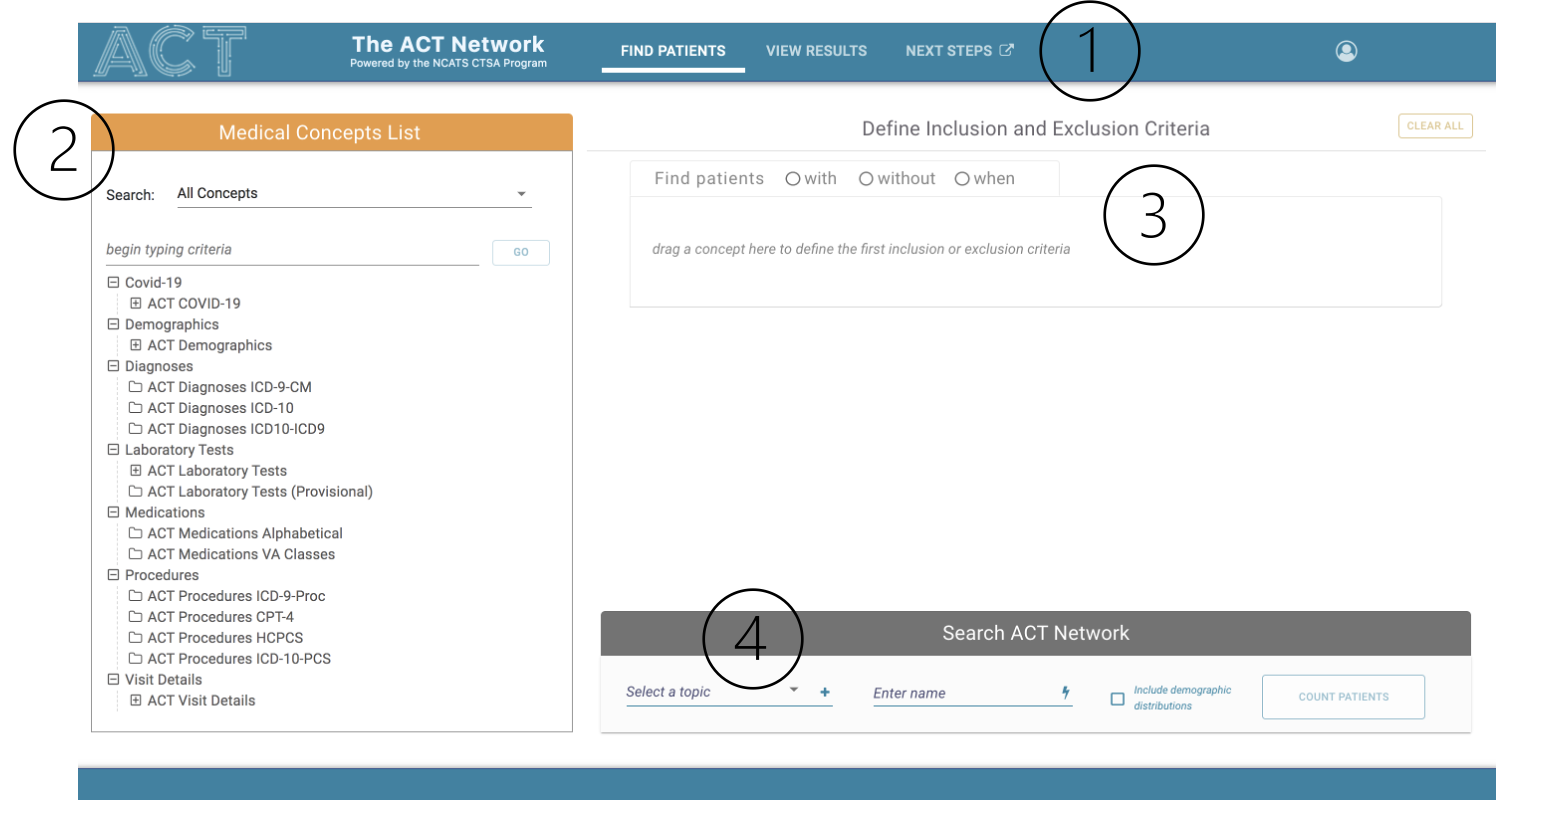Enable Include demographic distributions checkbox
Viewport: 1568px width, 814px height.
[x=1118, y=699]
